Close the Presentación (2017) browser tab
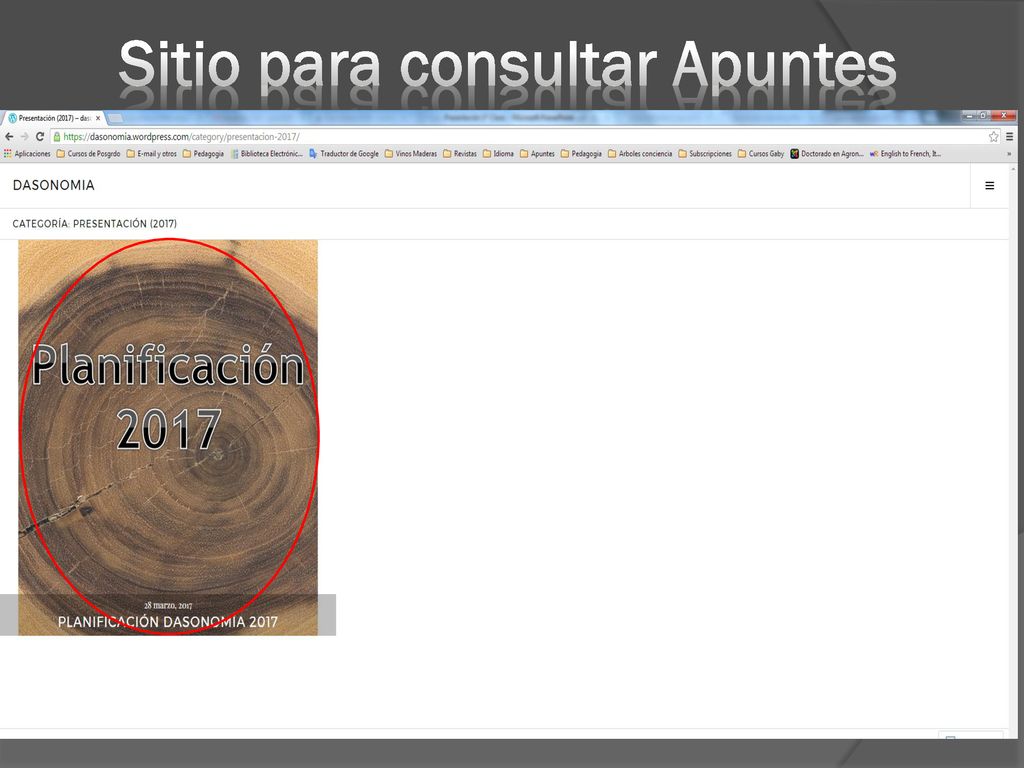Viewport: 1024px width, 768px height. click(x=98, y=118)
